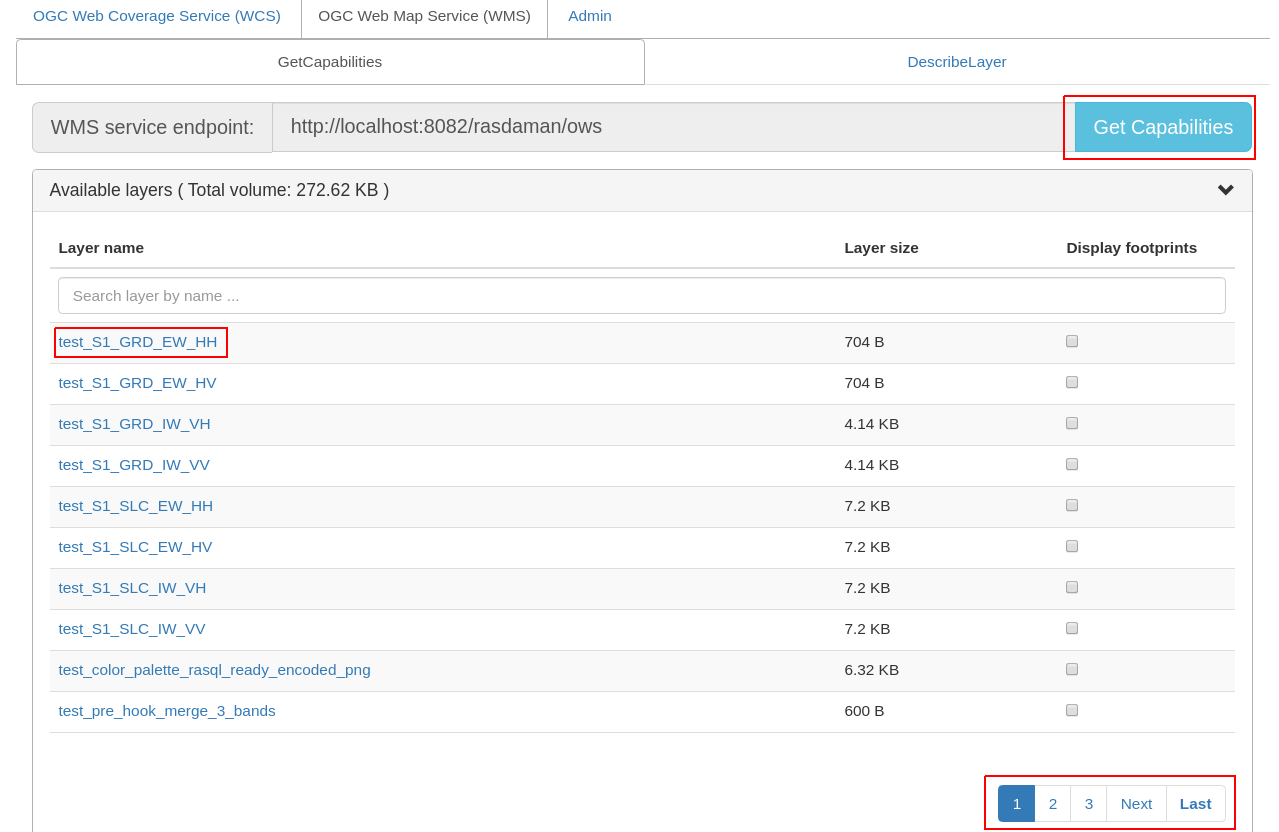Switch to the OGC Web Coverage Service tab

click(155, 16)
